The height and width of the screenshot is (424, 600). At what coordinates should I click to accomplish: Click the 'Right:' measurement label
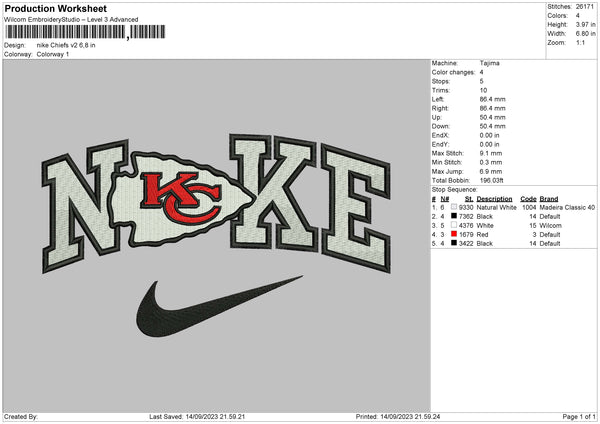tap(440, 108)
